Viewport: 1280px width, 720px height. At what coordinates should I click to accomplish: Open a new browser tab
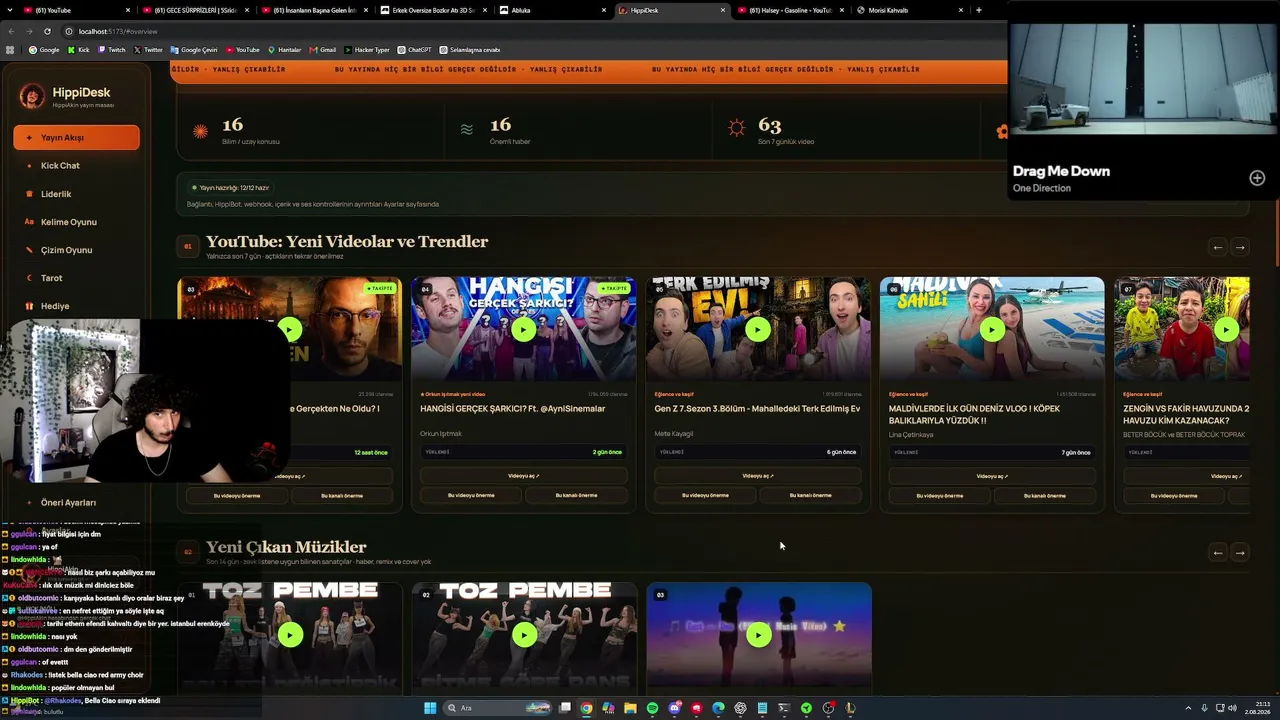click(x=978, y=10)
